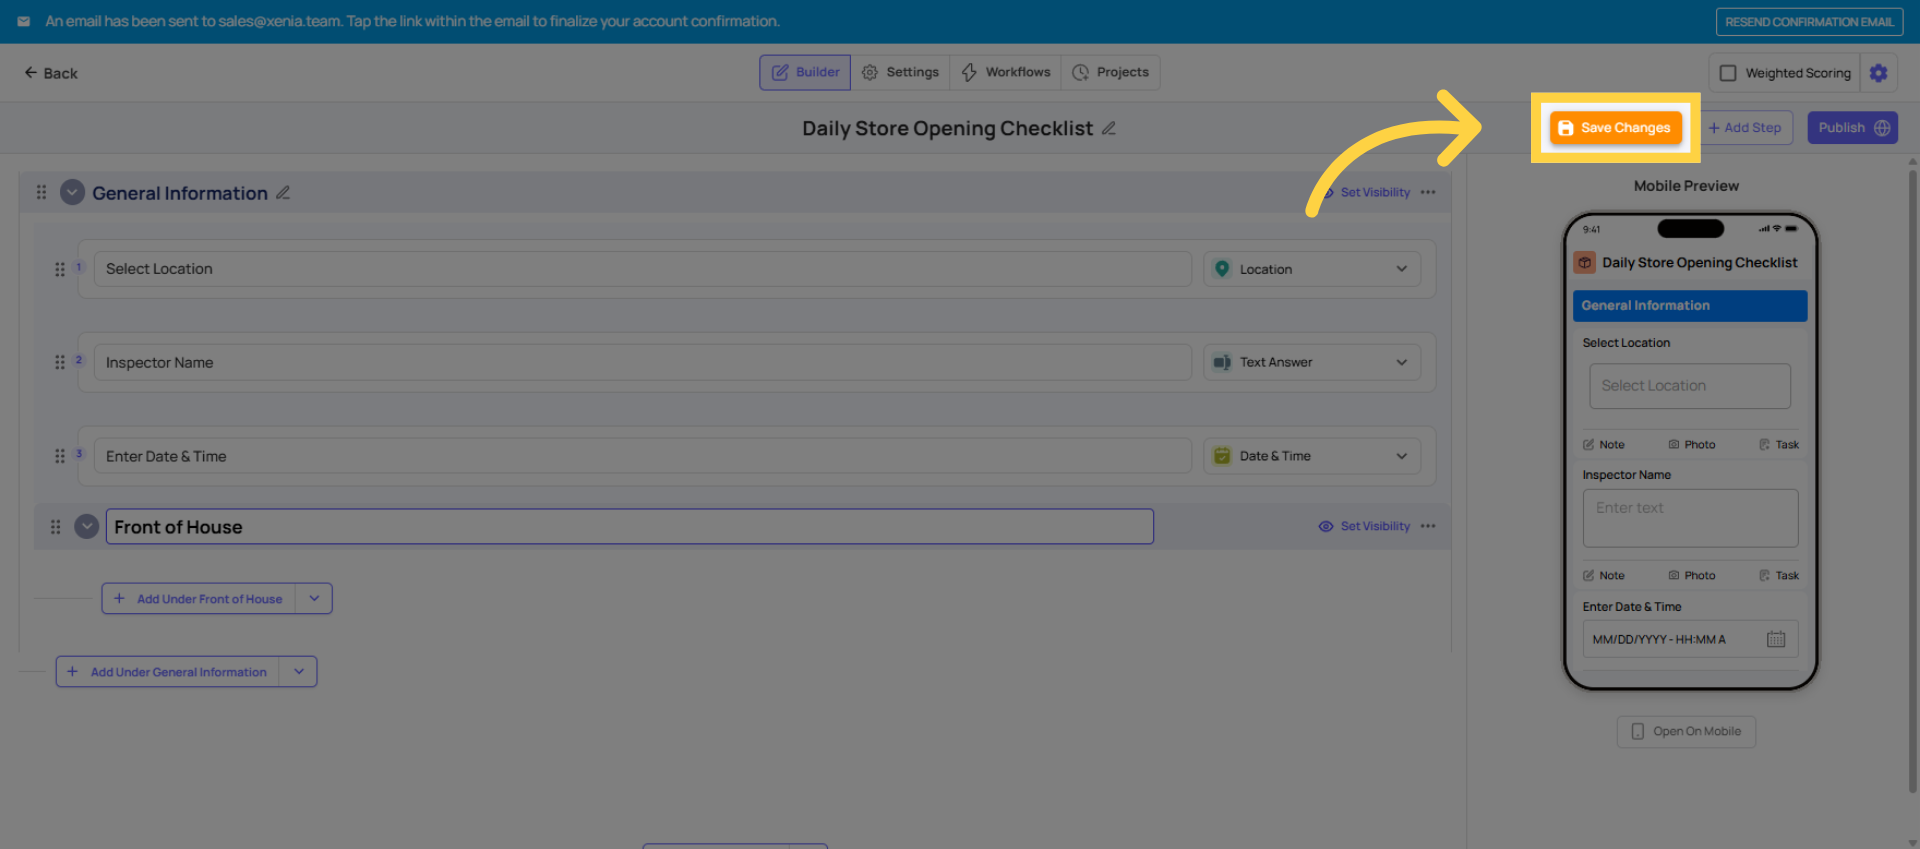
Task: Select drag handle of Date & Time step
Action: 60,456
